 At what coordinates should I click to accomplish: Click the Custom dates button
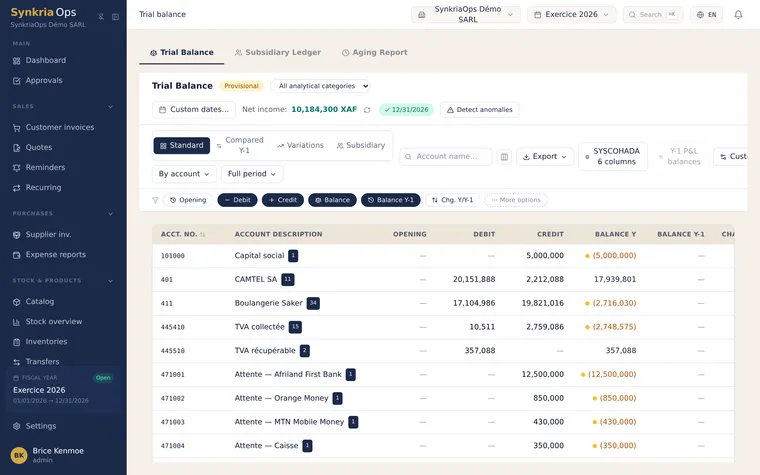pos(194,110)
